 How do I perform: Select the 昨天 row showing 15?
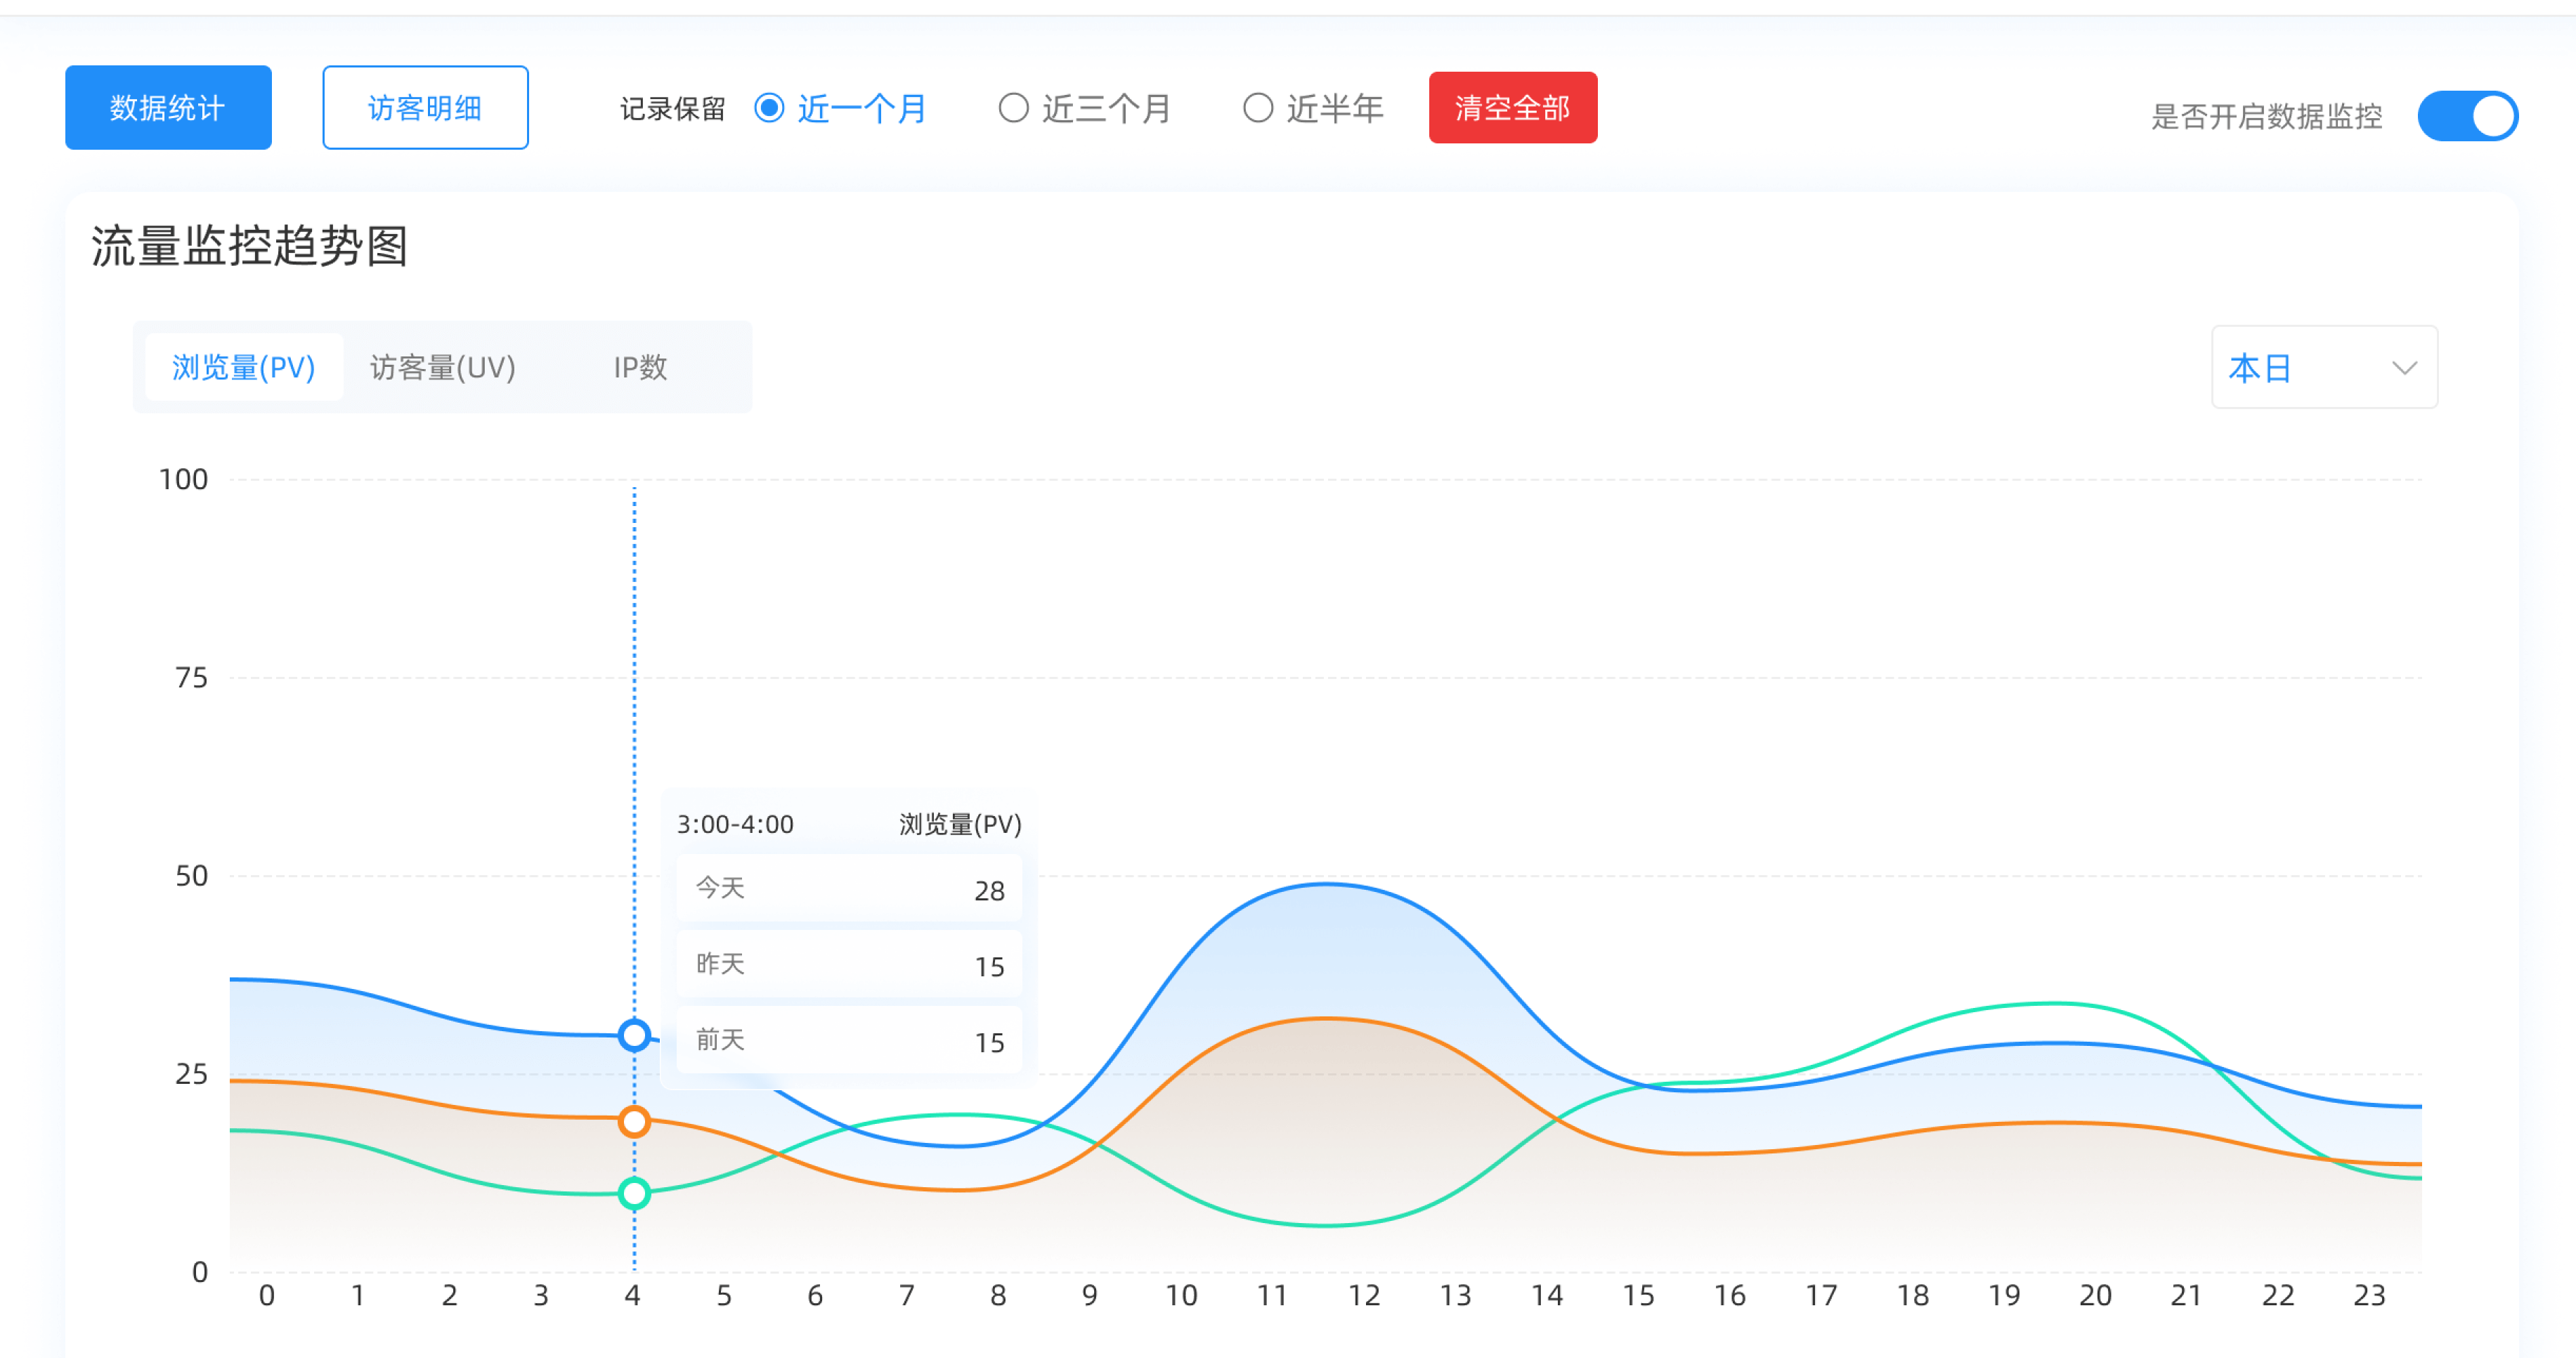849,964
